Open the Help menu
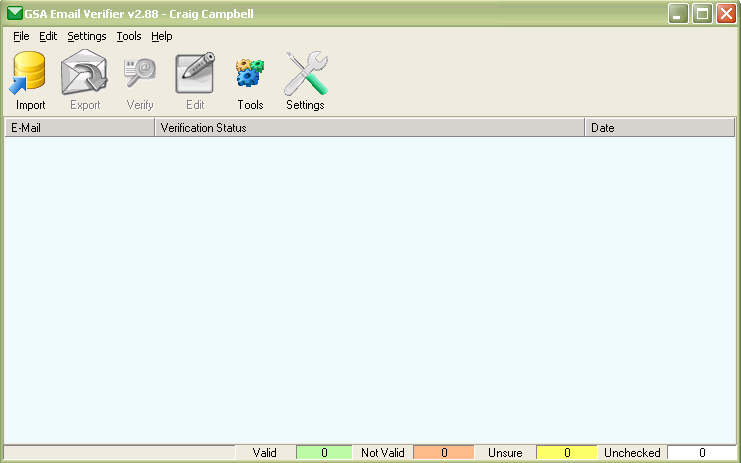741x463 pixels. point(162,36)
